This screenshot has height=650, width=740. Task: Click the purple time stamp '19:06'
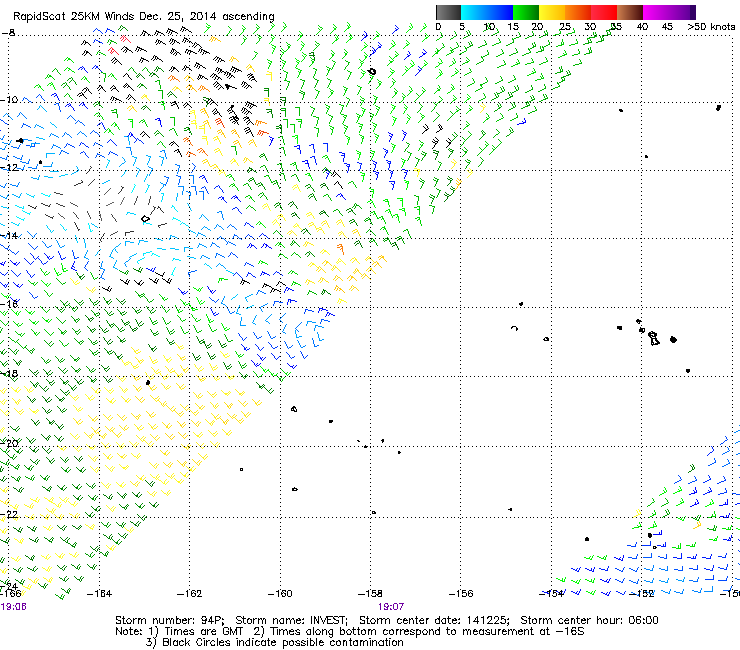pyautogui.click(x=13, y=607)
